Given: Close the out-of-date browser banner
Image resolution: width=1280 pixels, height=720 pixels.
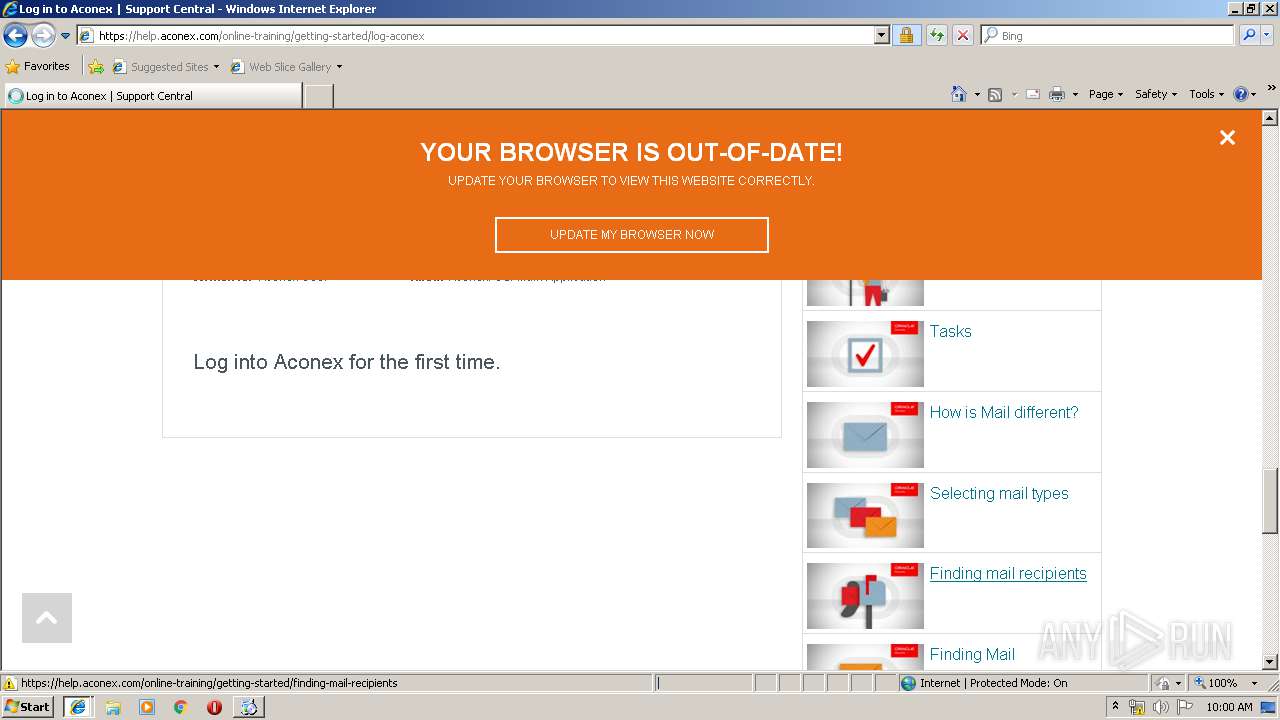Looking at the screenshot, I should [1227, 138].
